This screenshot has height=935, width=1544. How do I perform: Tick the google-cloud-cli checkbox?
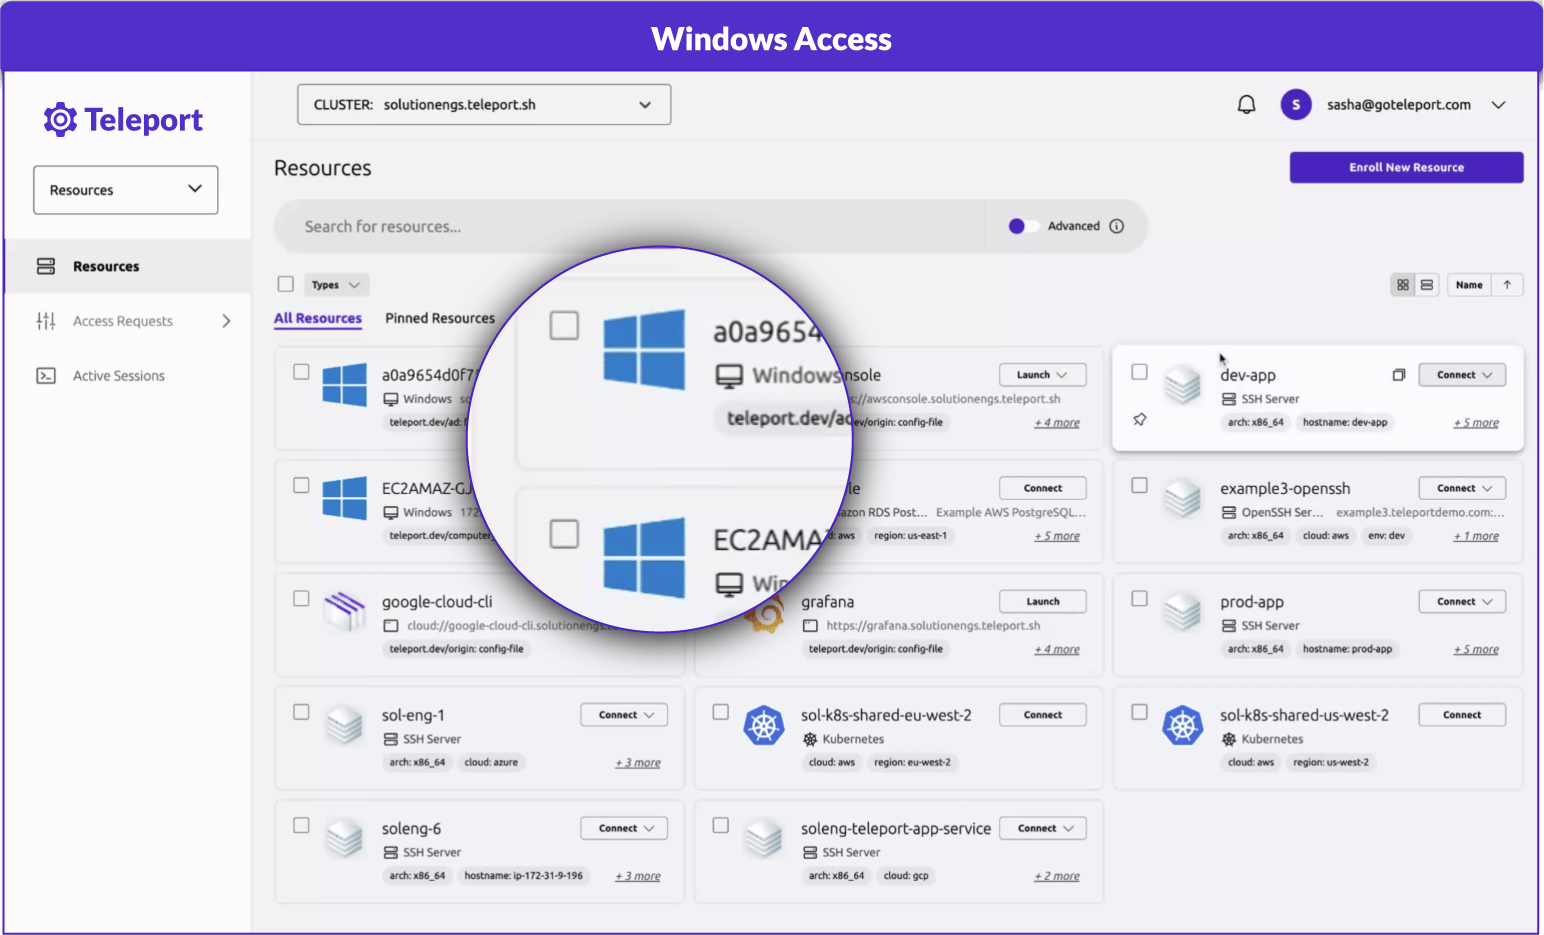tap(301, 598)
